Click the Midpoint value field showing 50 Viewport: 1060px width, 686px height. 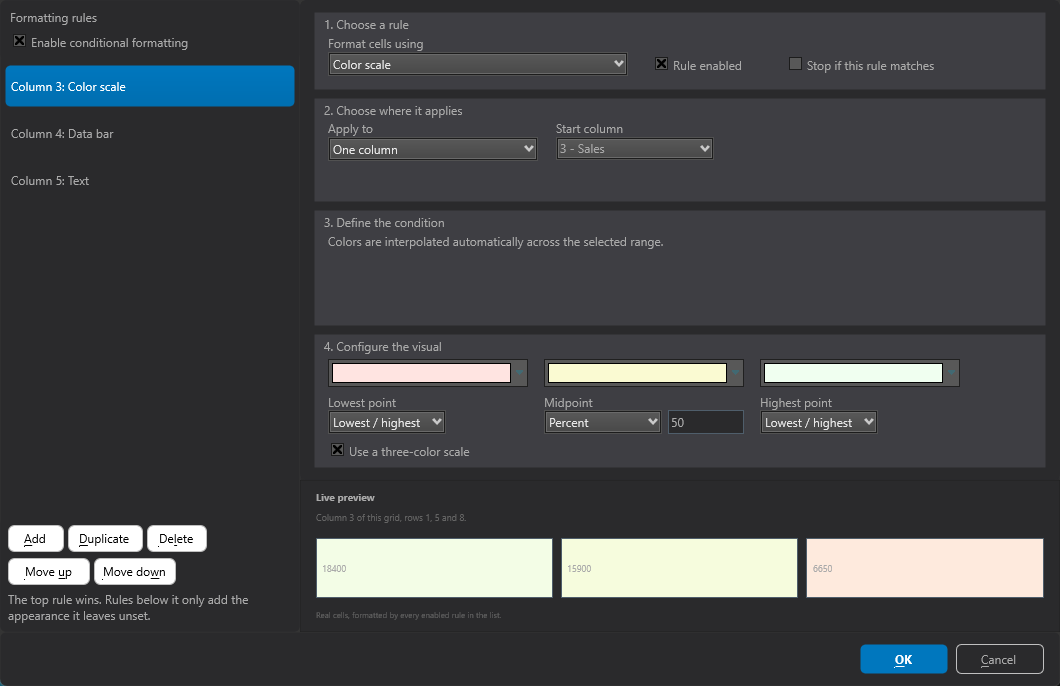(x=706, y=422)
